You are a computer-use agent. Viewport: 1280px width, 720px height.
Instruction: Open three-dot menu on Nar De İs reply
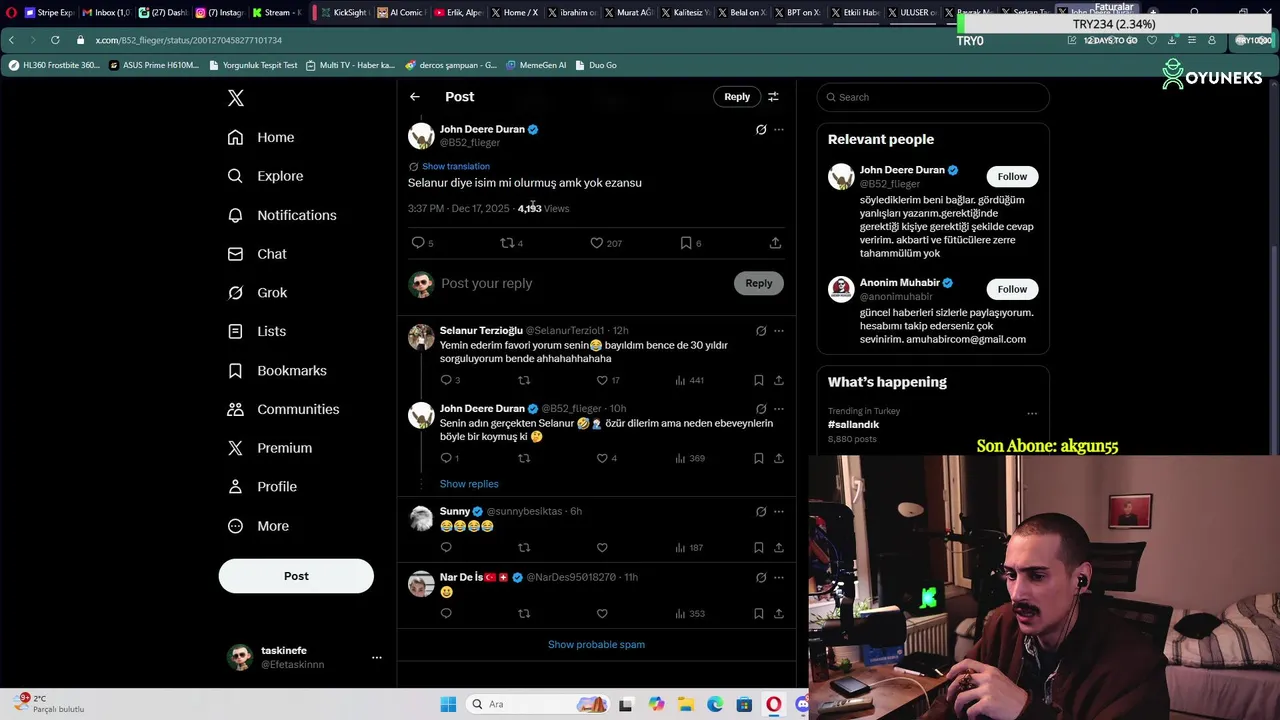(779, 577)
